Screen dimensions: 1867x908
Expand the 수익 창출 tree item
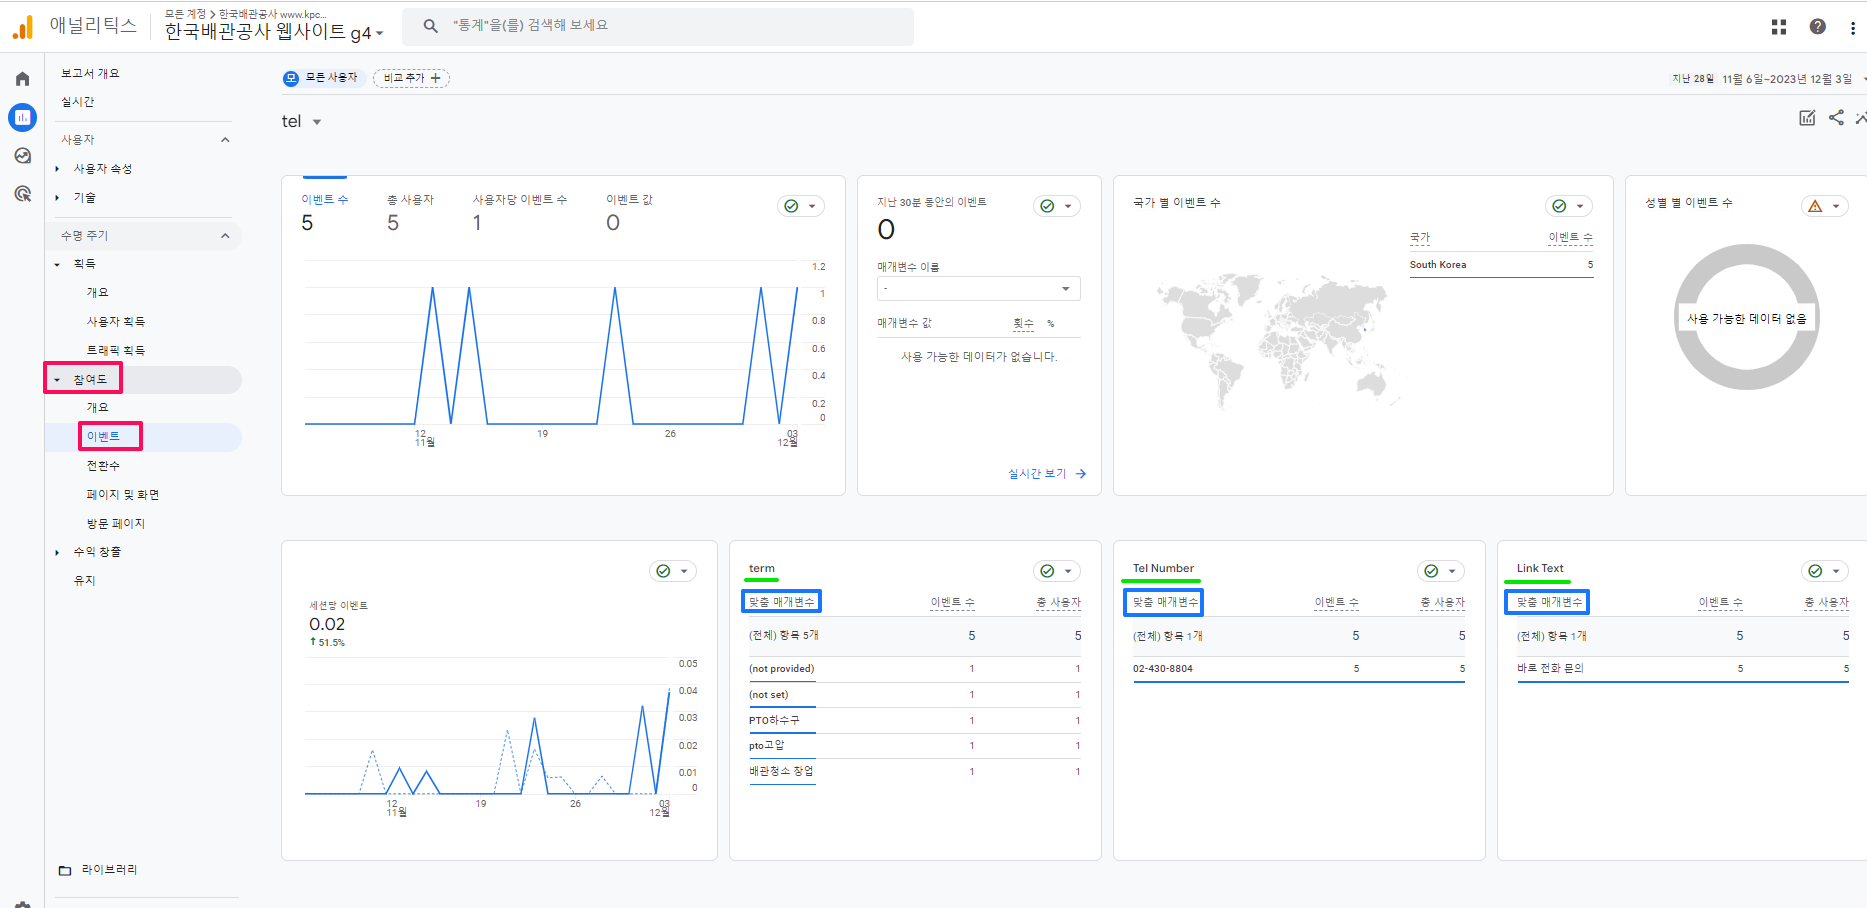coord(57,552)
